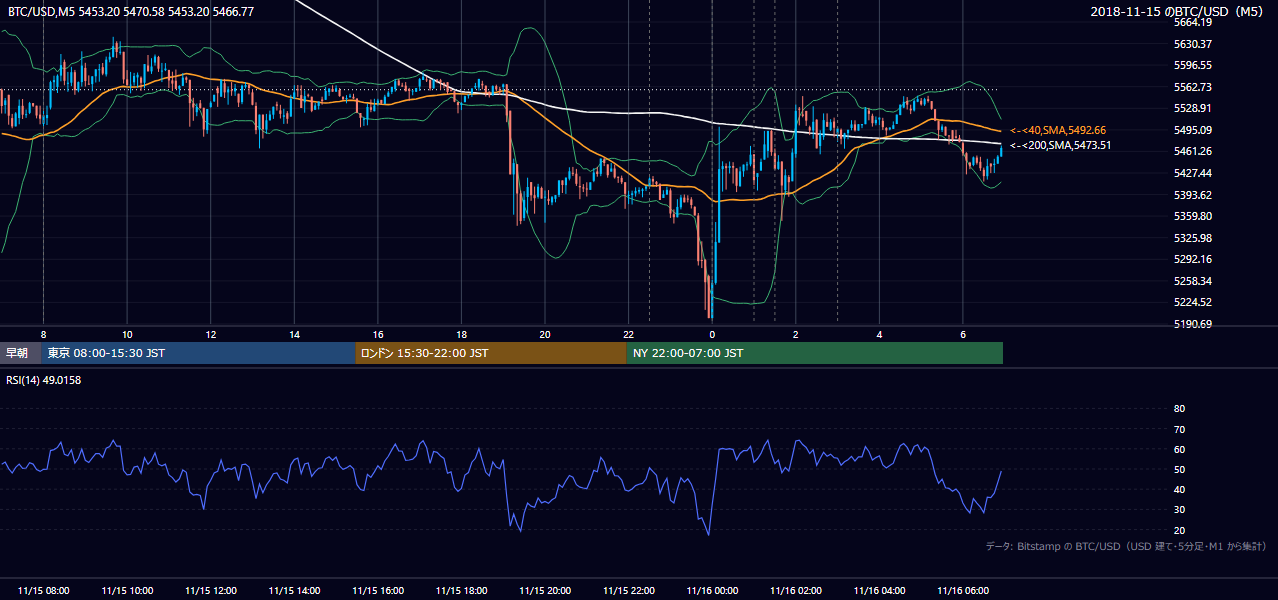1278x600 pixels.
Task: Click the bottom time label 11/15 18:00
Action: [x=461, y=591]
